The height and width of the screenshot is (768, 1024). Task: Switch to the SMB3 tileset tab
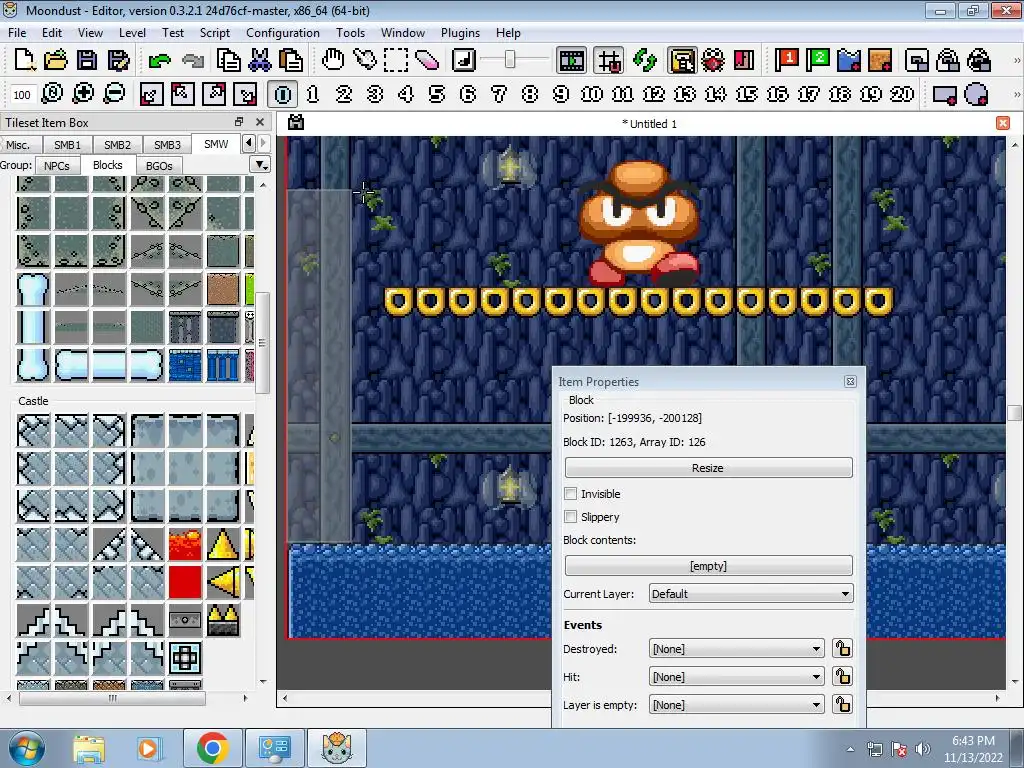[x=167, y=145]
